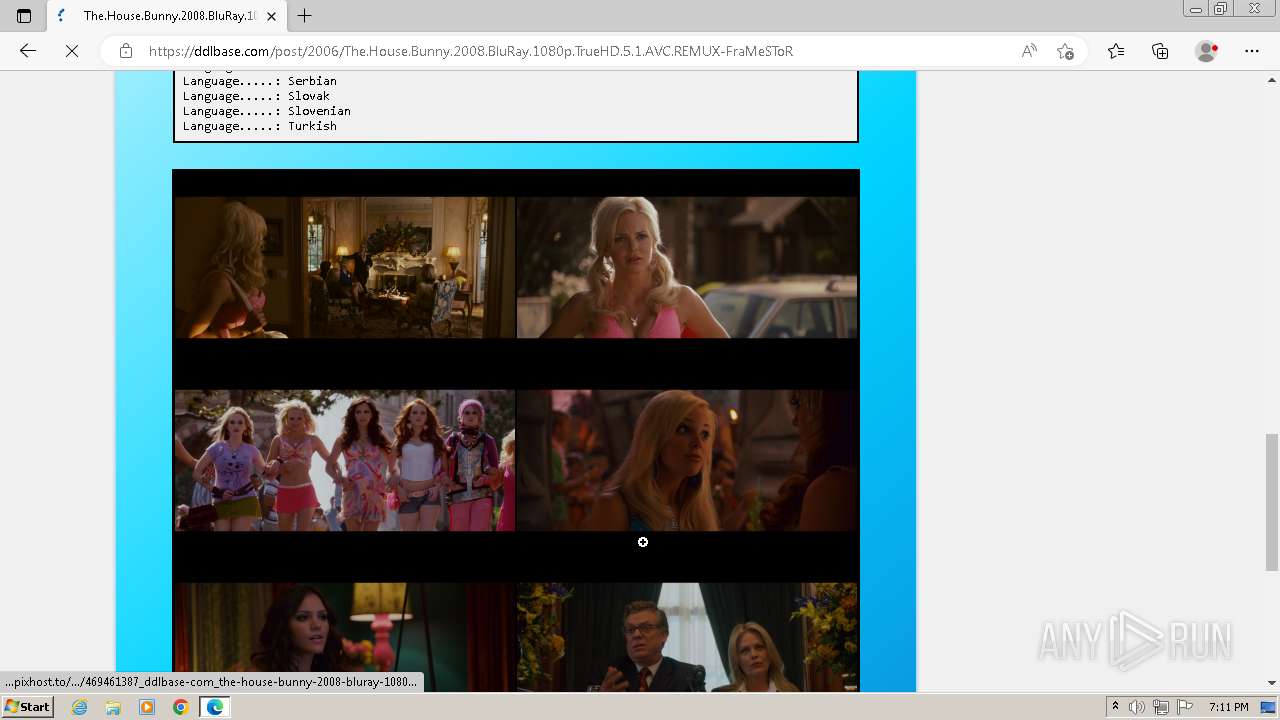Open Collections panel
This screenshot has height=720, width=1280.
tap(1160, 51)
